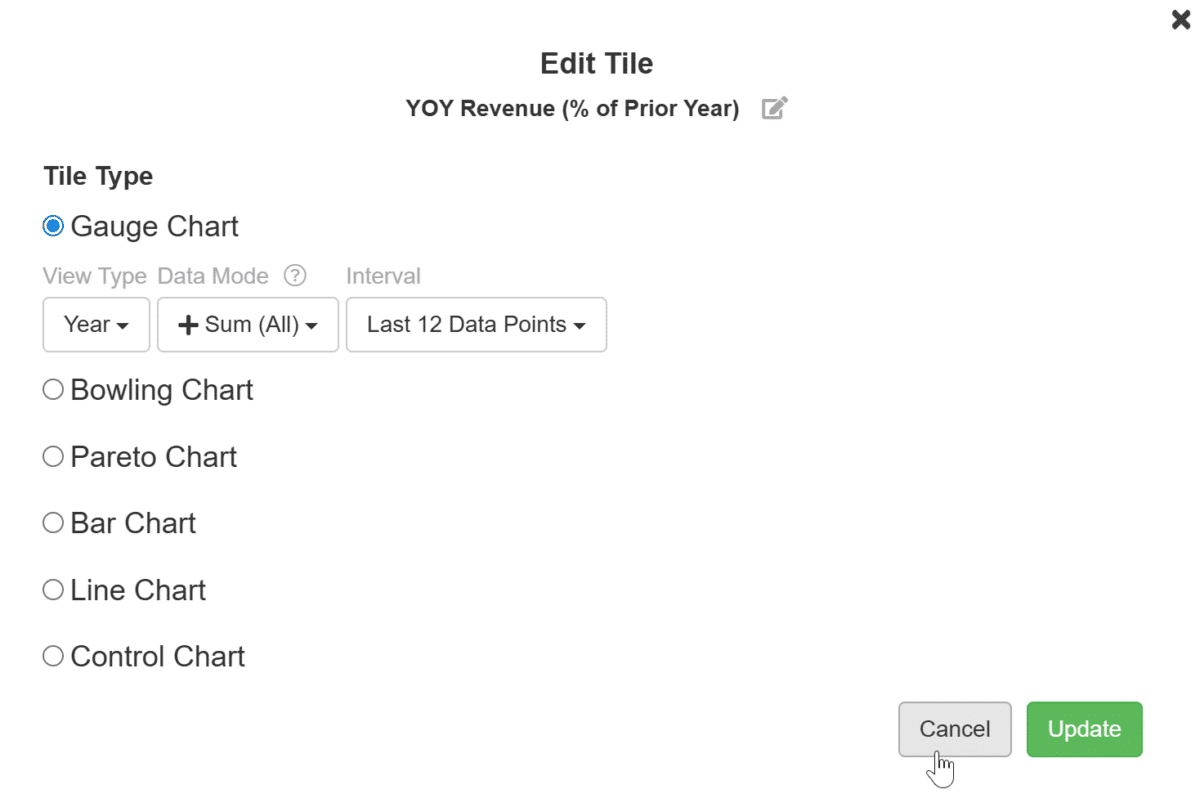Image resolution: width=1200 pixels, height=803 pixels.
Task: Click the YOY Revenue tile title
Action: click(572, 108)
